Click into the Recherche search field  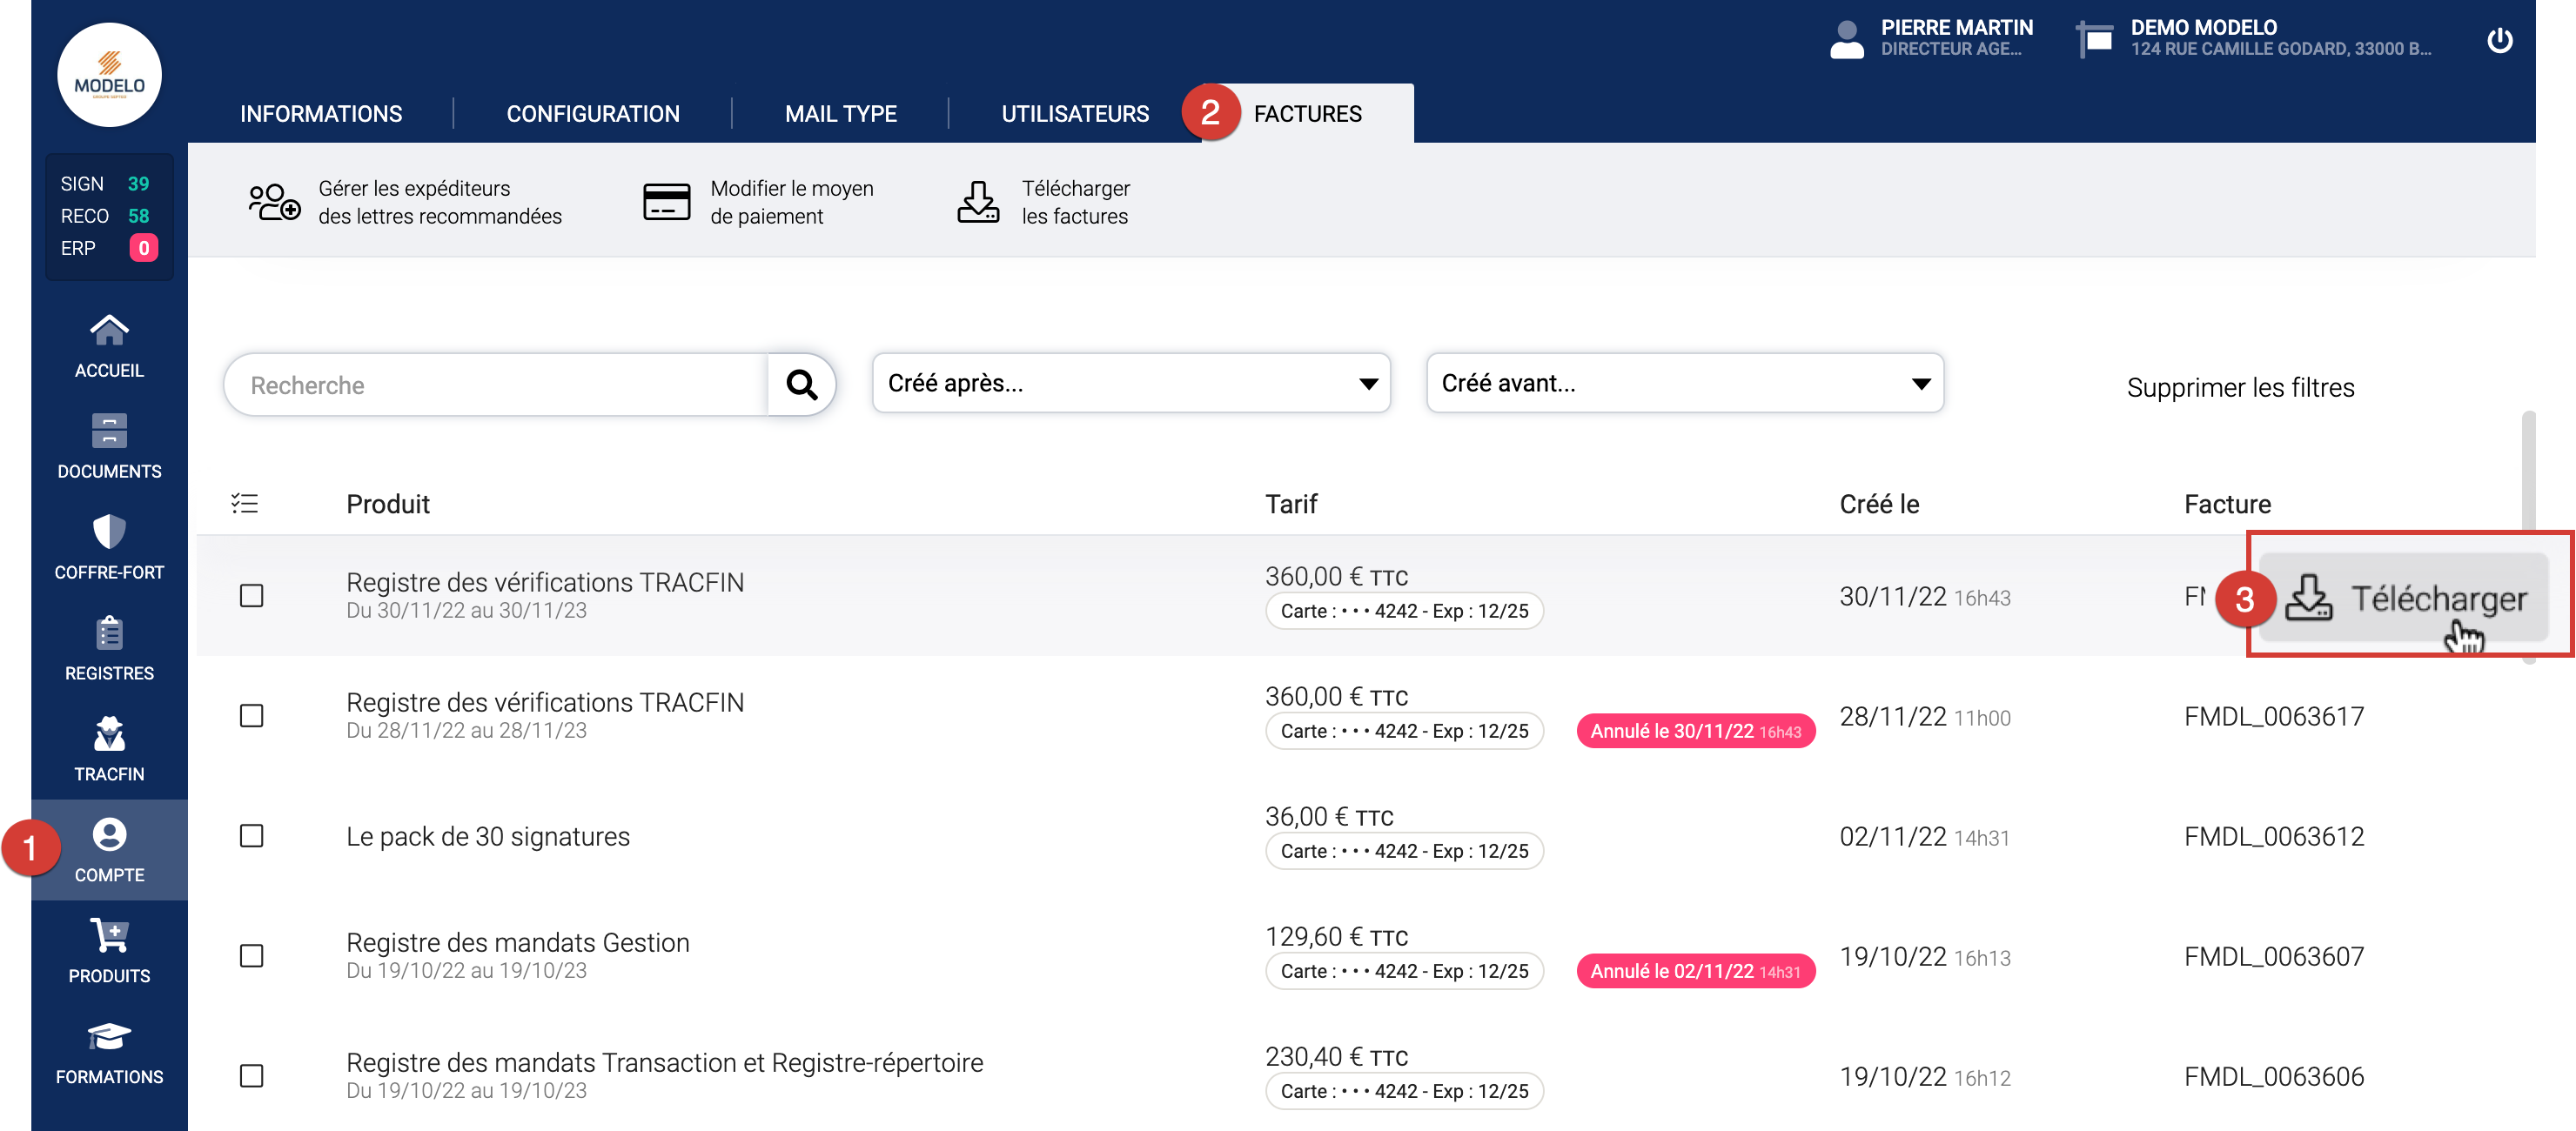495,385
